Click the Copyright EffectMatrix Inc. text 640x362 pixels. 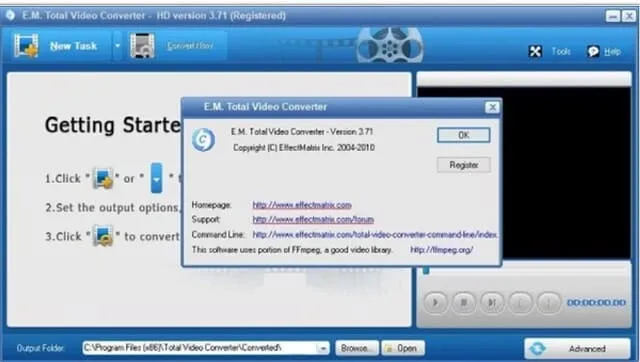tap(304, 148)
